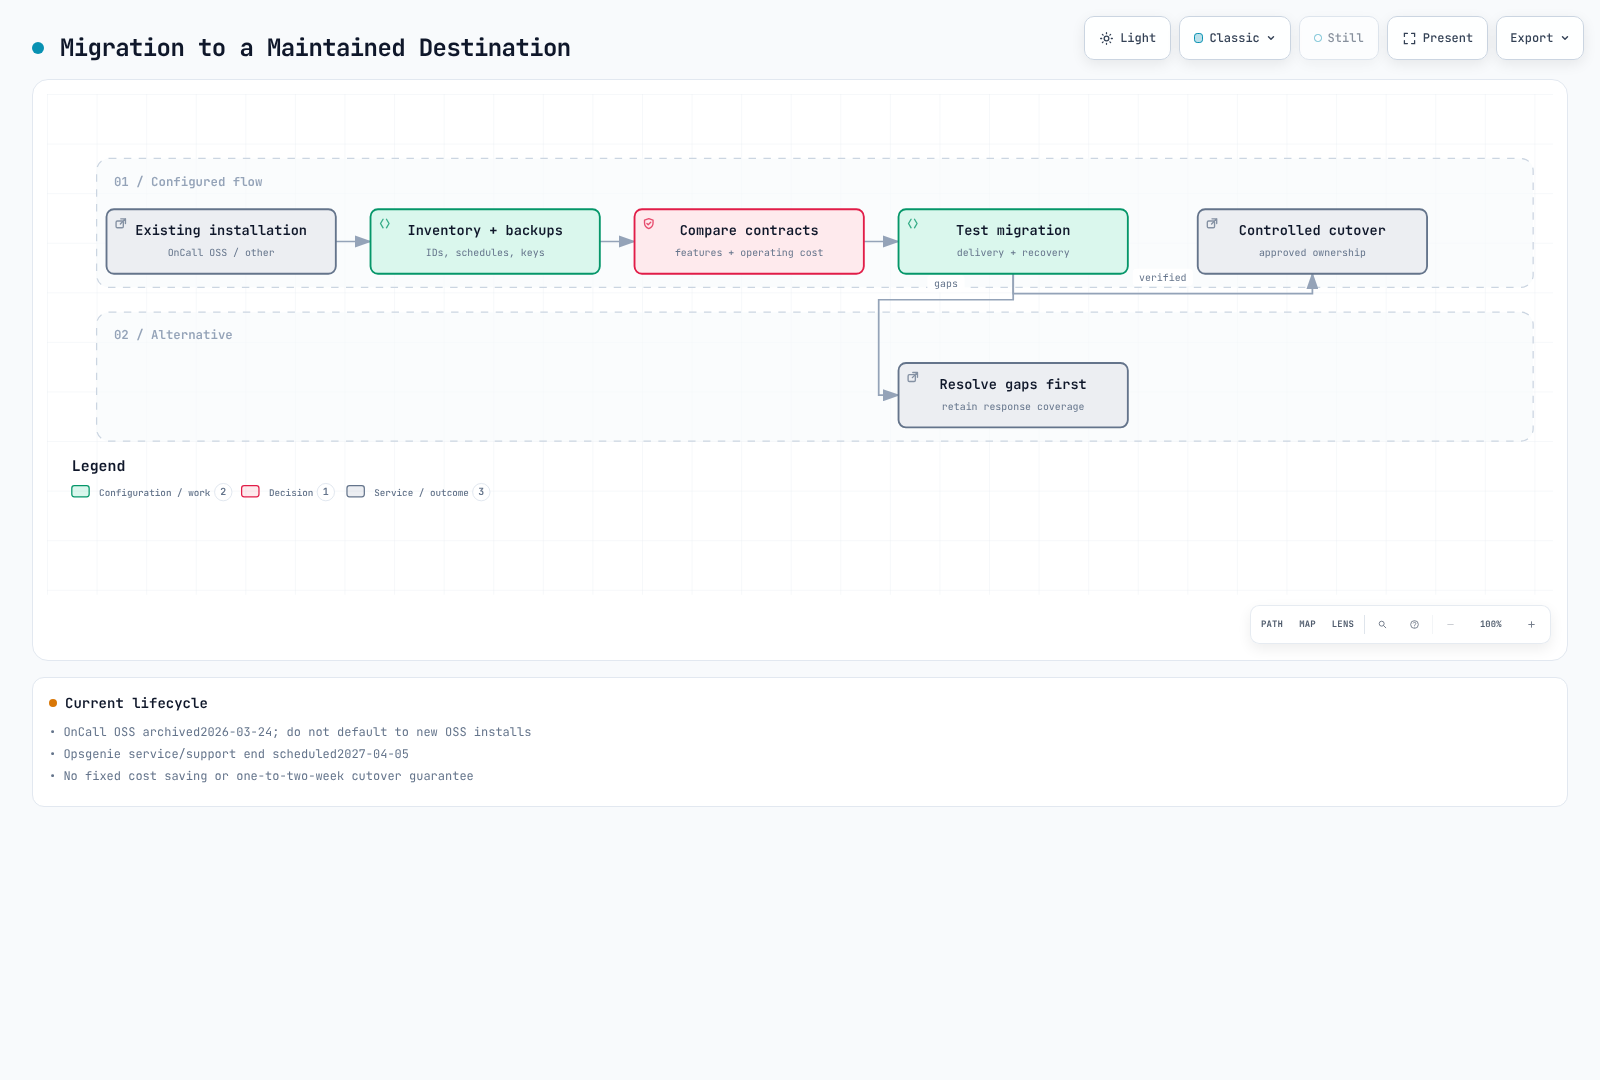Select the Controlled cutover node
Viewport: 1600px width, 1080px height.
coord(1312,241)
